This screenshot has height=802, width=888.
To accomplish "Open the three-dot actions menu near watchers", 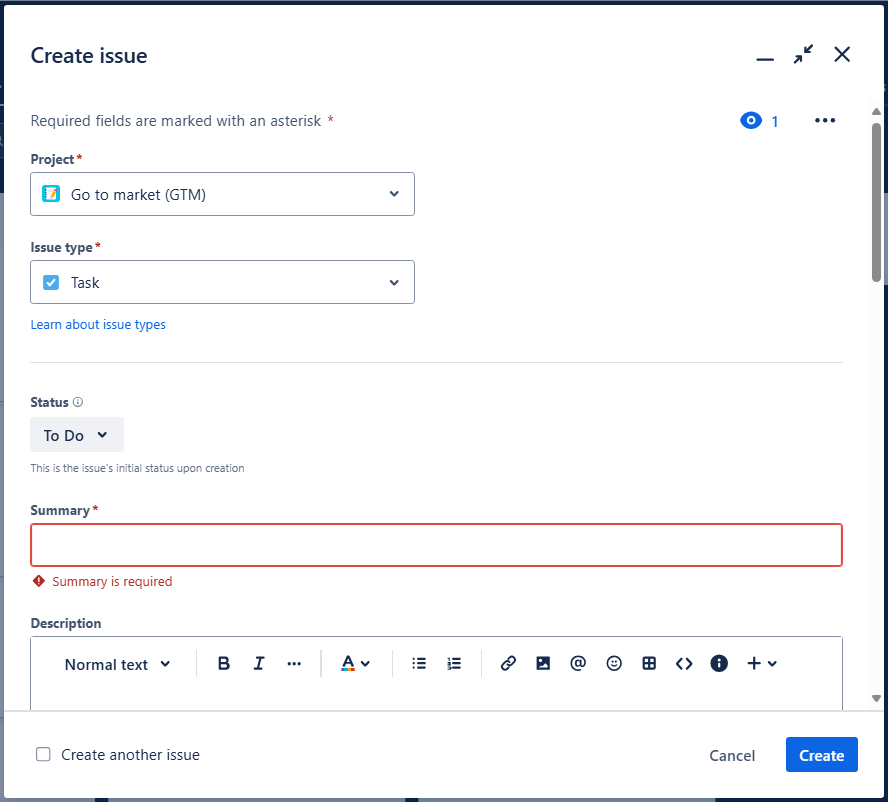I will [x=824, y=121].
